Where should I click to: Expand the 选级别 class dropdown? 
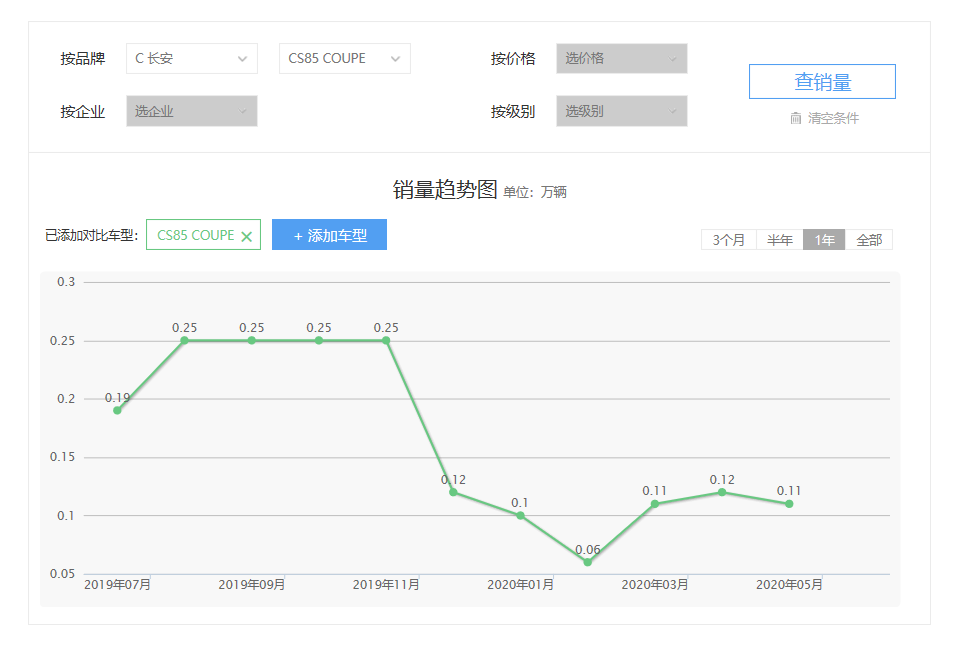(621, 111)
